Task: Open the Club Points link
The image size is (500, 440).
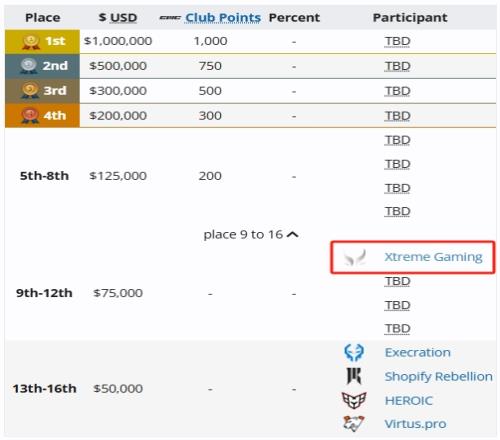Action: pyautogui.click(x=223, y=18)
